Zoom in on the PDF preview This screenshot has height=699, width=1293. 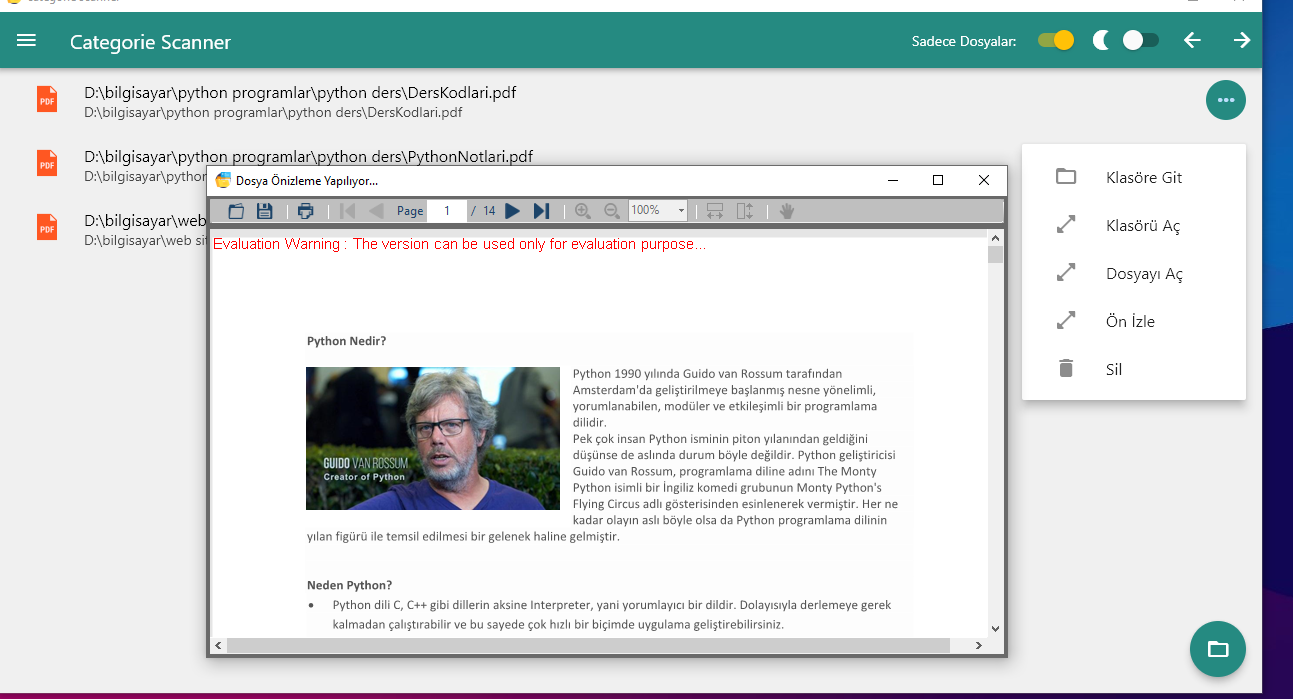[x=583, y=211]
